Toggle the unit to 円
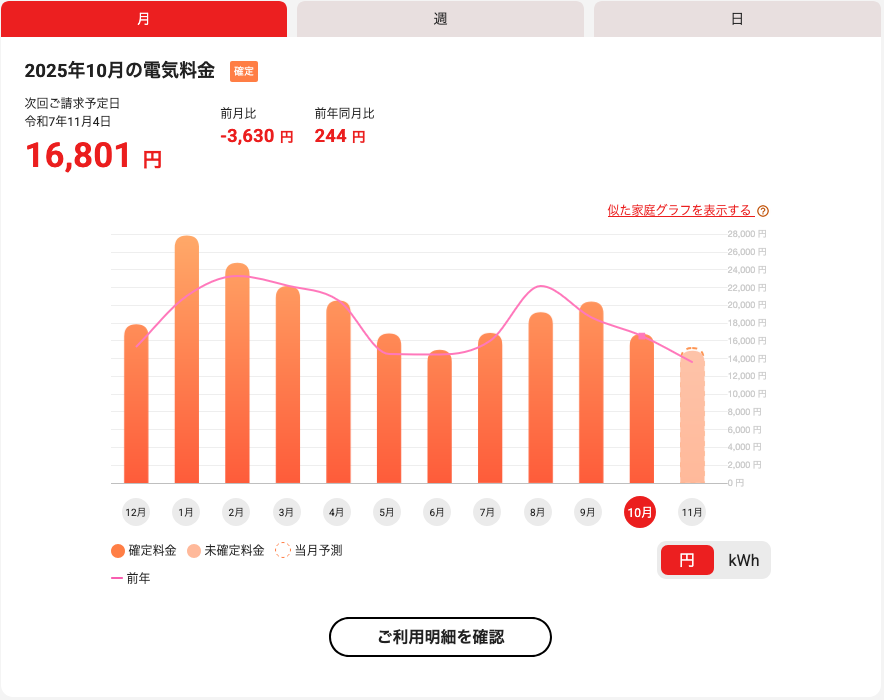 tap(687, 560)
